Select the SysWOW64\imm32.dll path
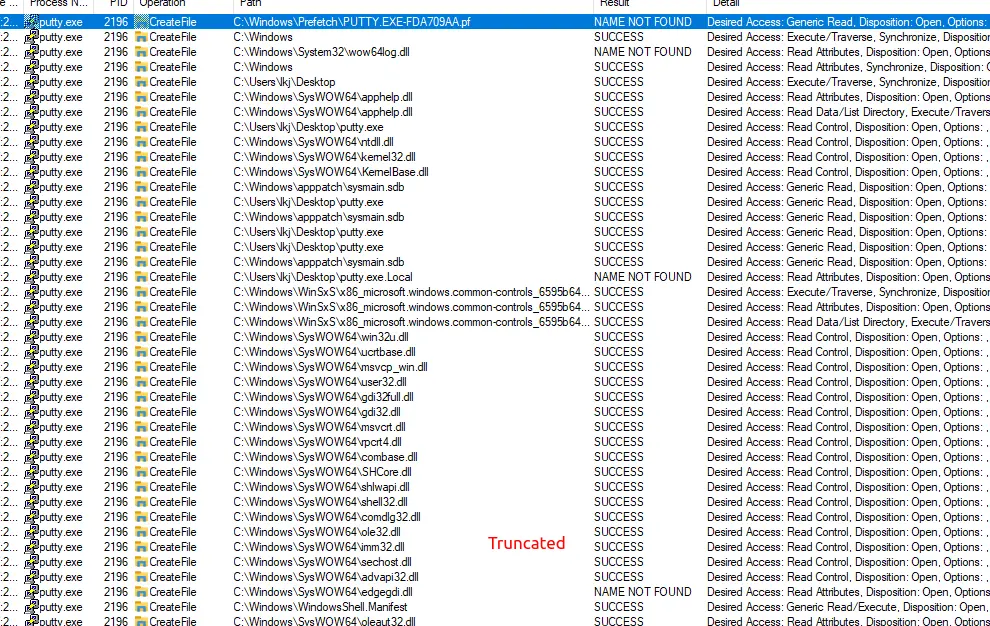The width and height of the screenshot is (990, 626). (x=319, y=547)
